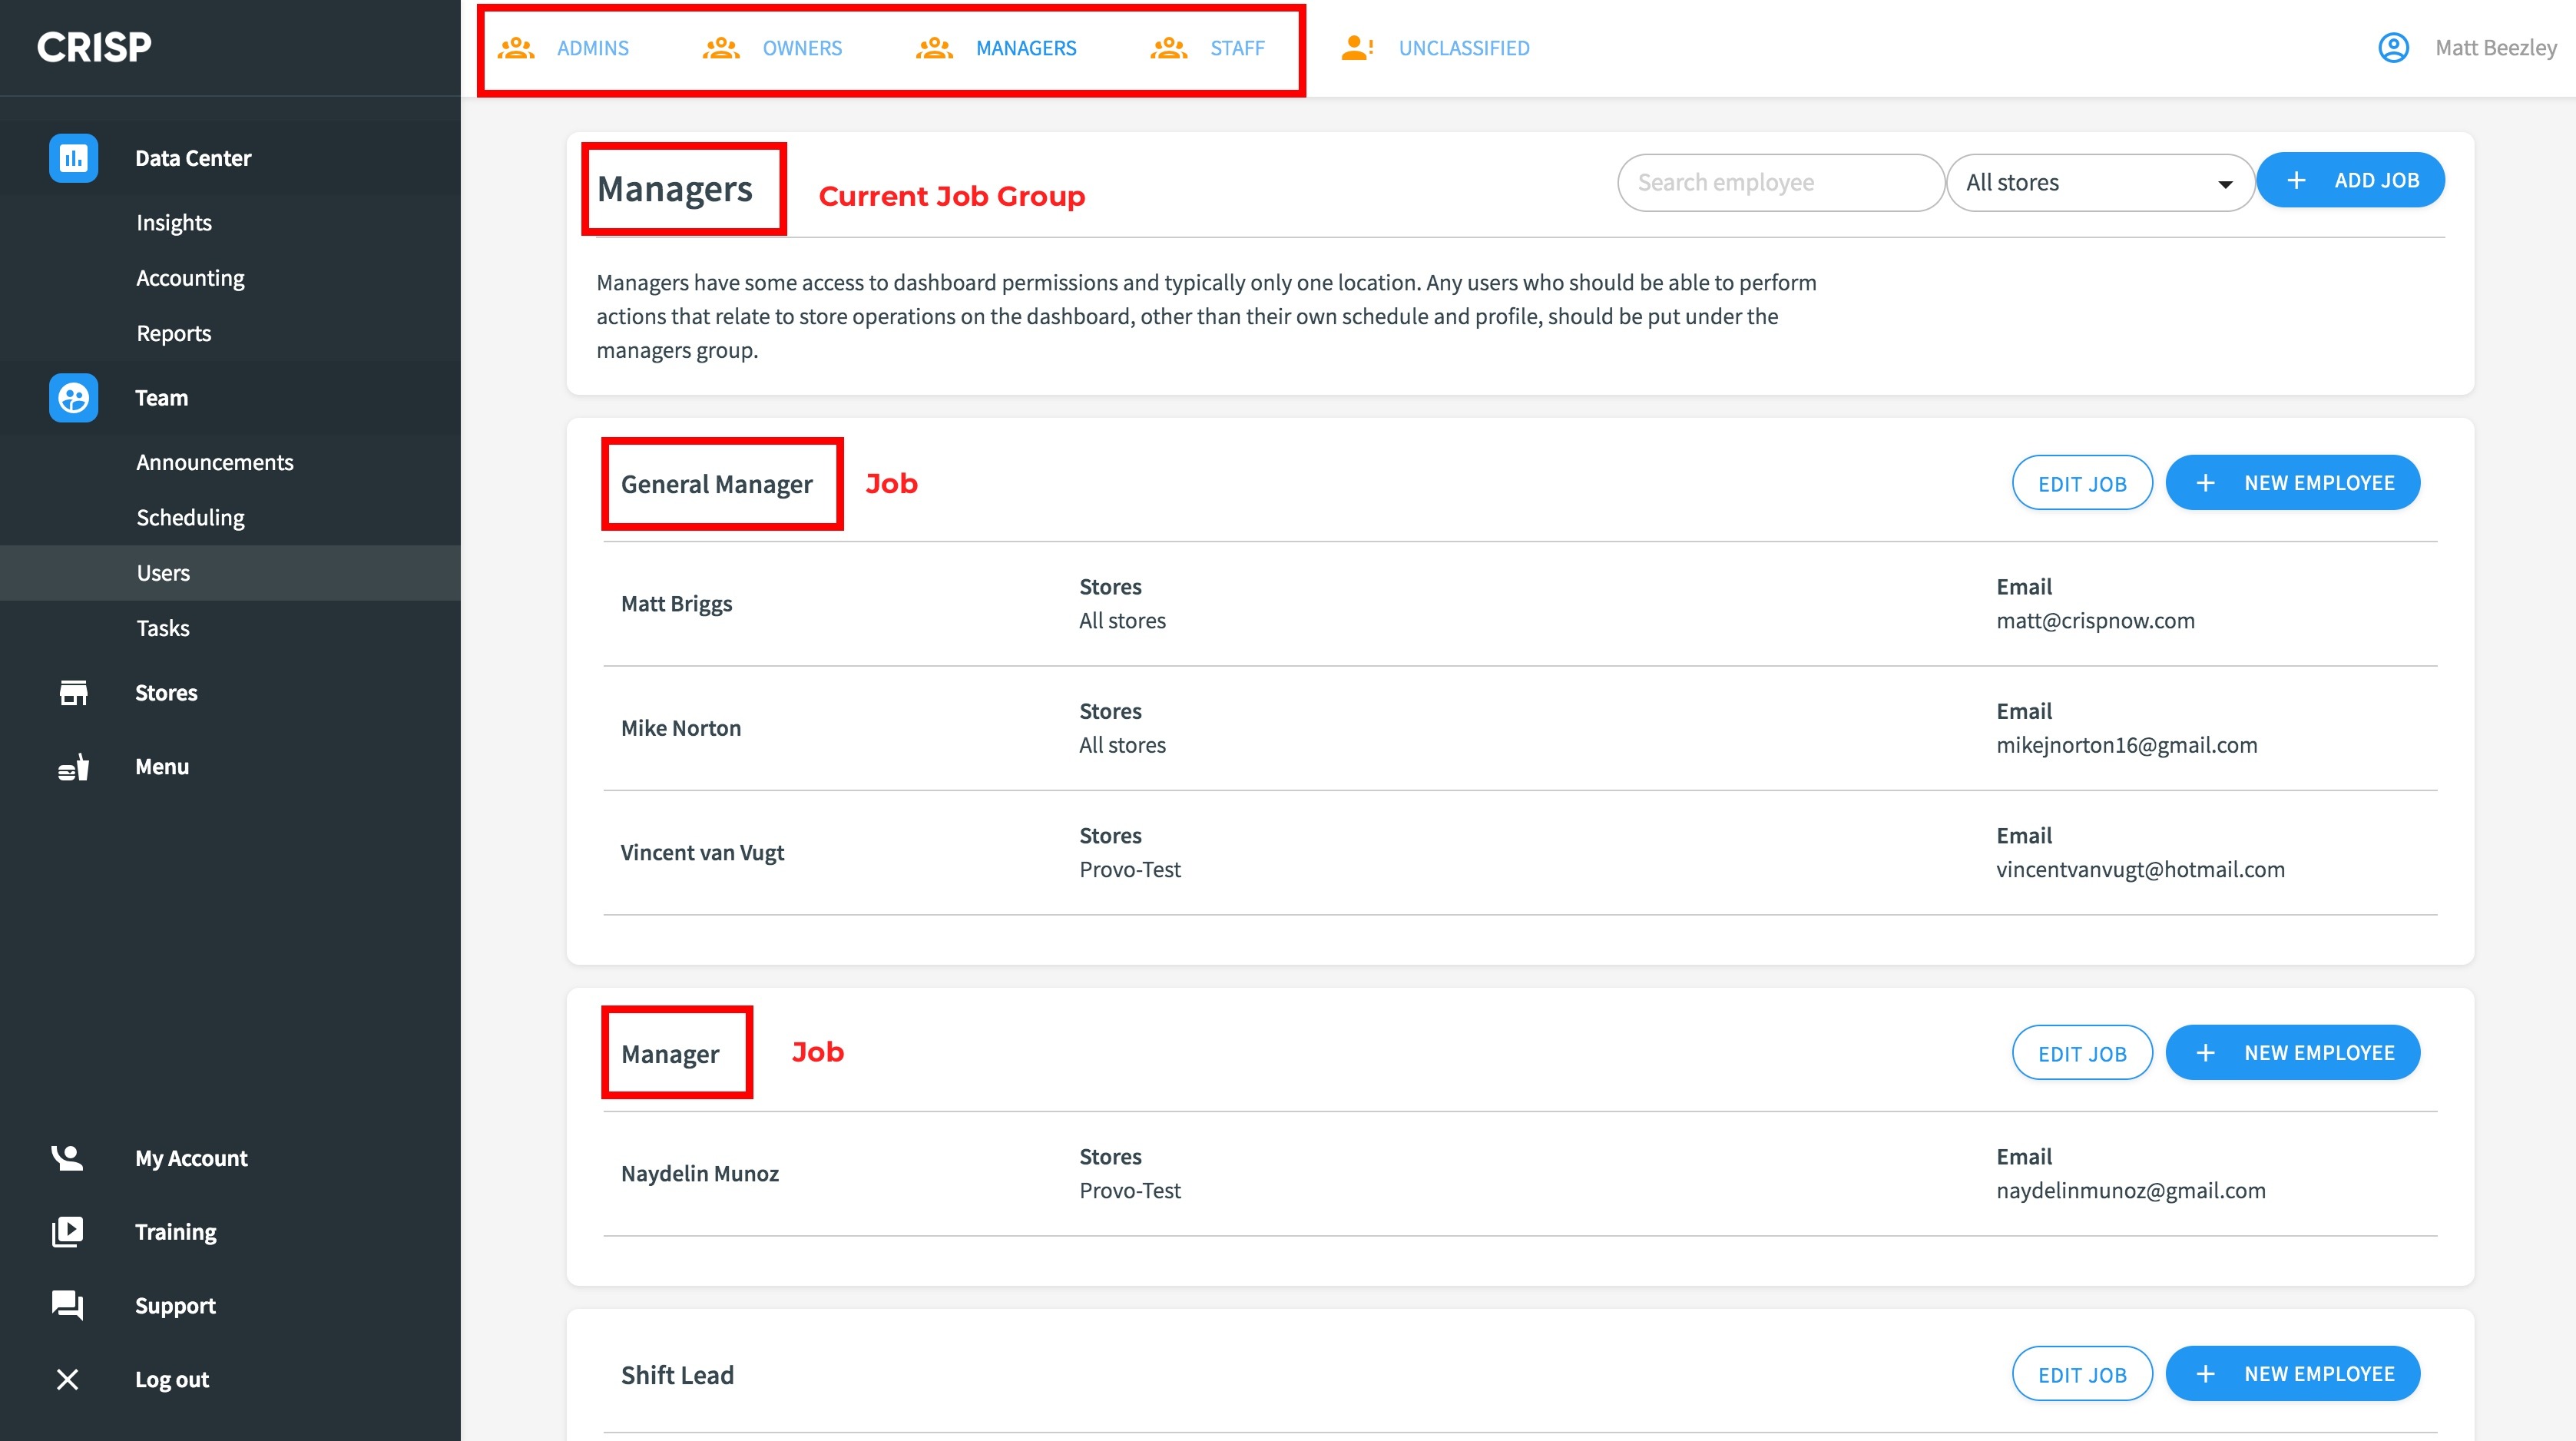2576x1441 pixels.
Task: Click the Log out X icon
Action: [x=67, y=1379]
